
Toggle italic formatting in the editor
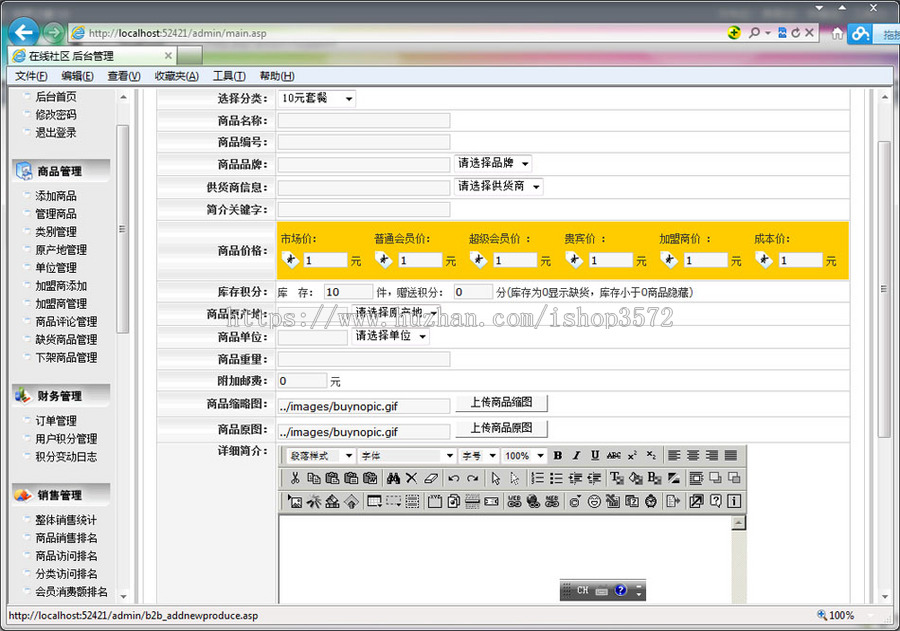point(577,456)
